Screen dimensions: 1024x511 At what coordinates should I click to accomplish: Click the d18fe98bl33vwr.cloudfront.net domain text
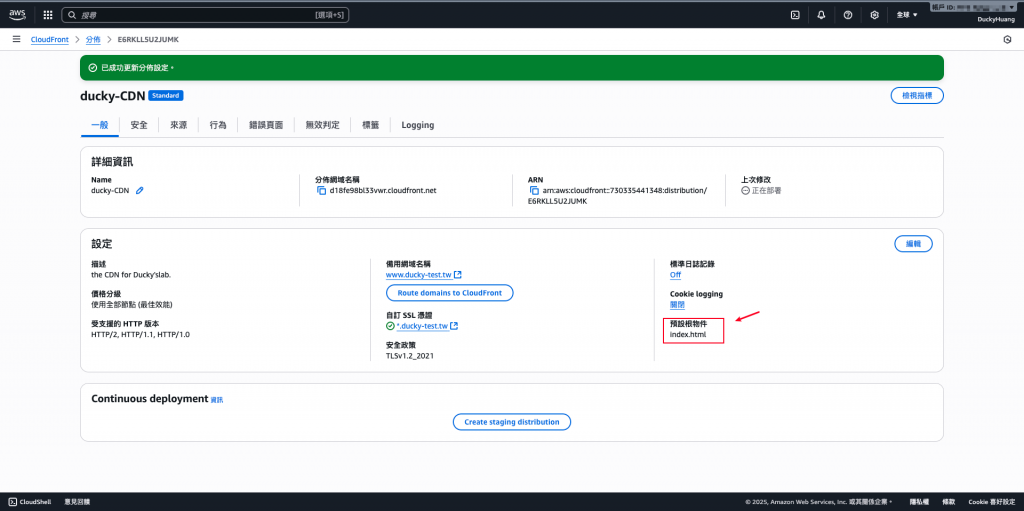tap(383, 191)
